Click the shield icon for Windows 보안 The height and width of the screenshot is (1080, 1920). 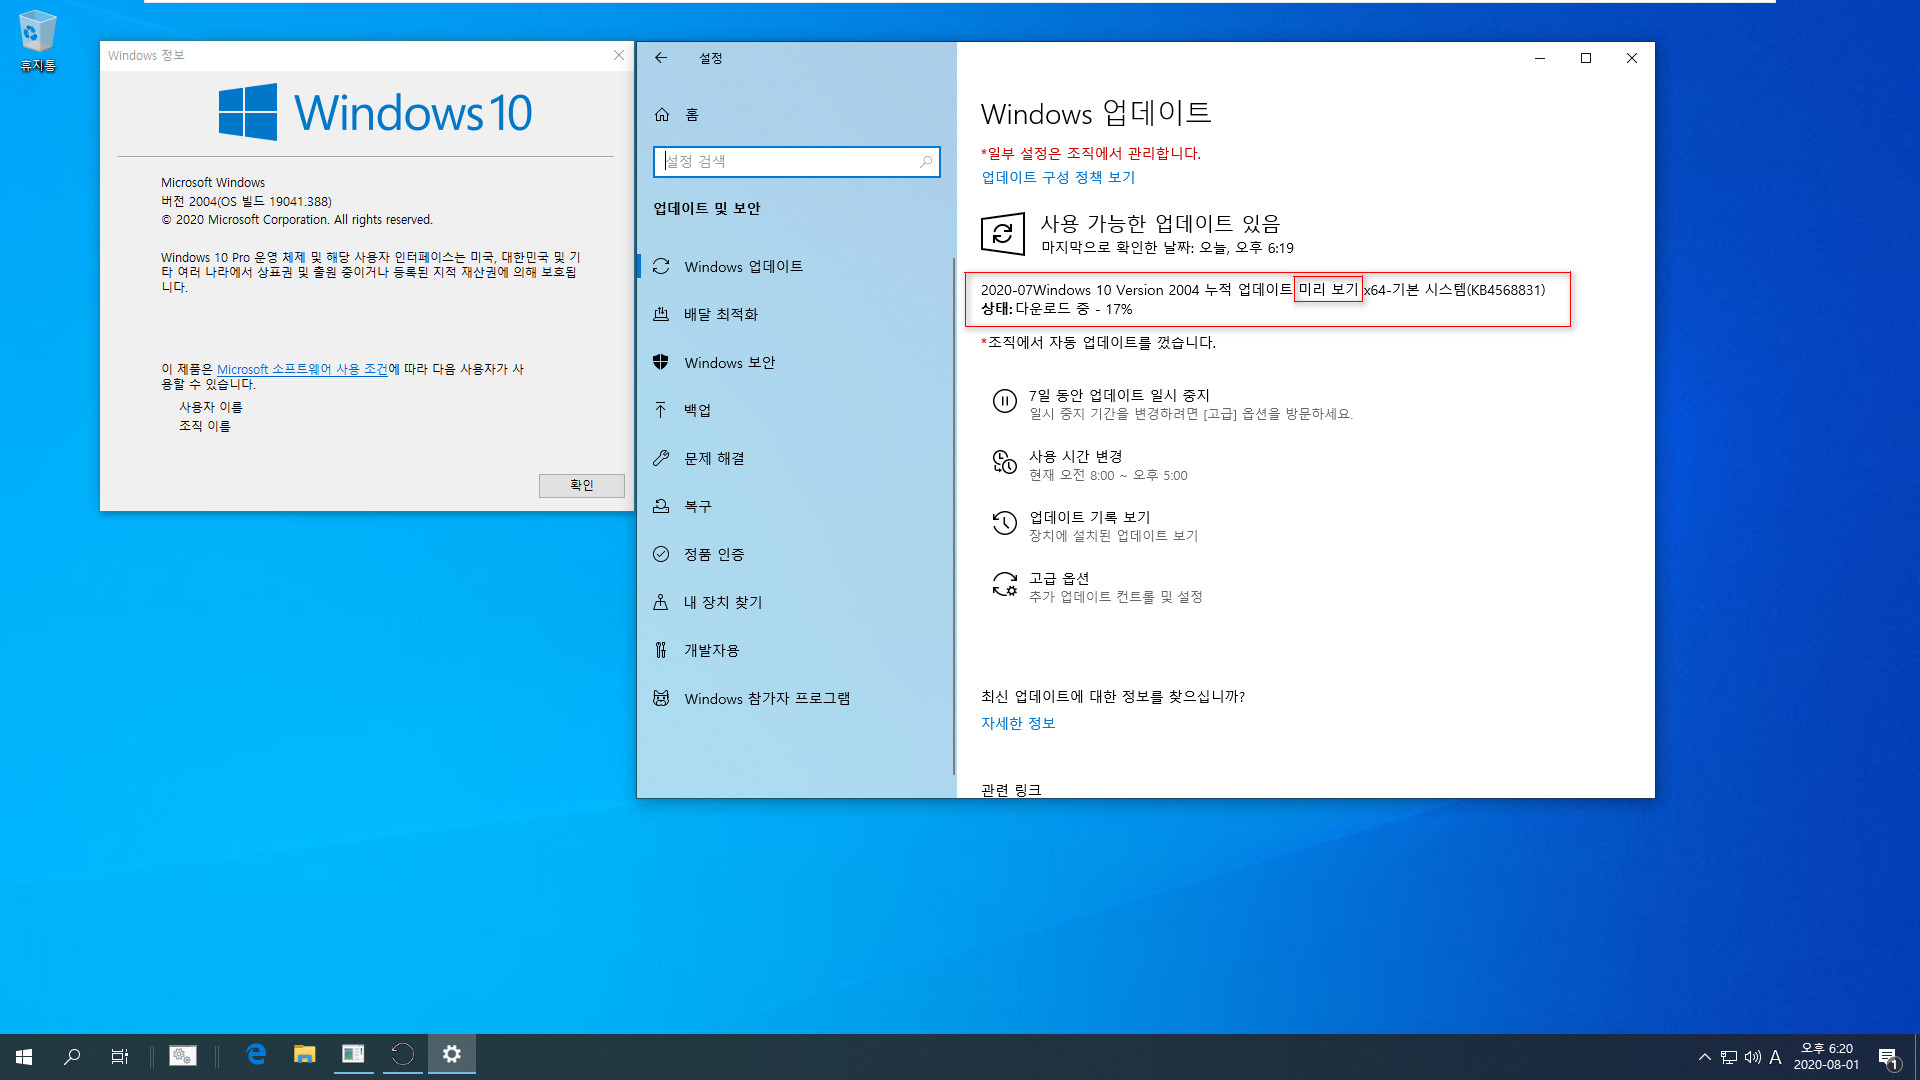[661, 362]
